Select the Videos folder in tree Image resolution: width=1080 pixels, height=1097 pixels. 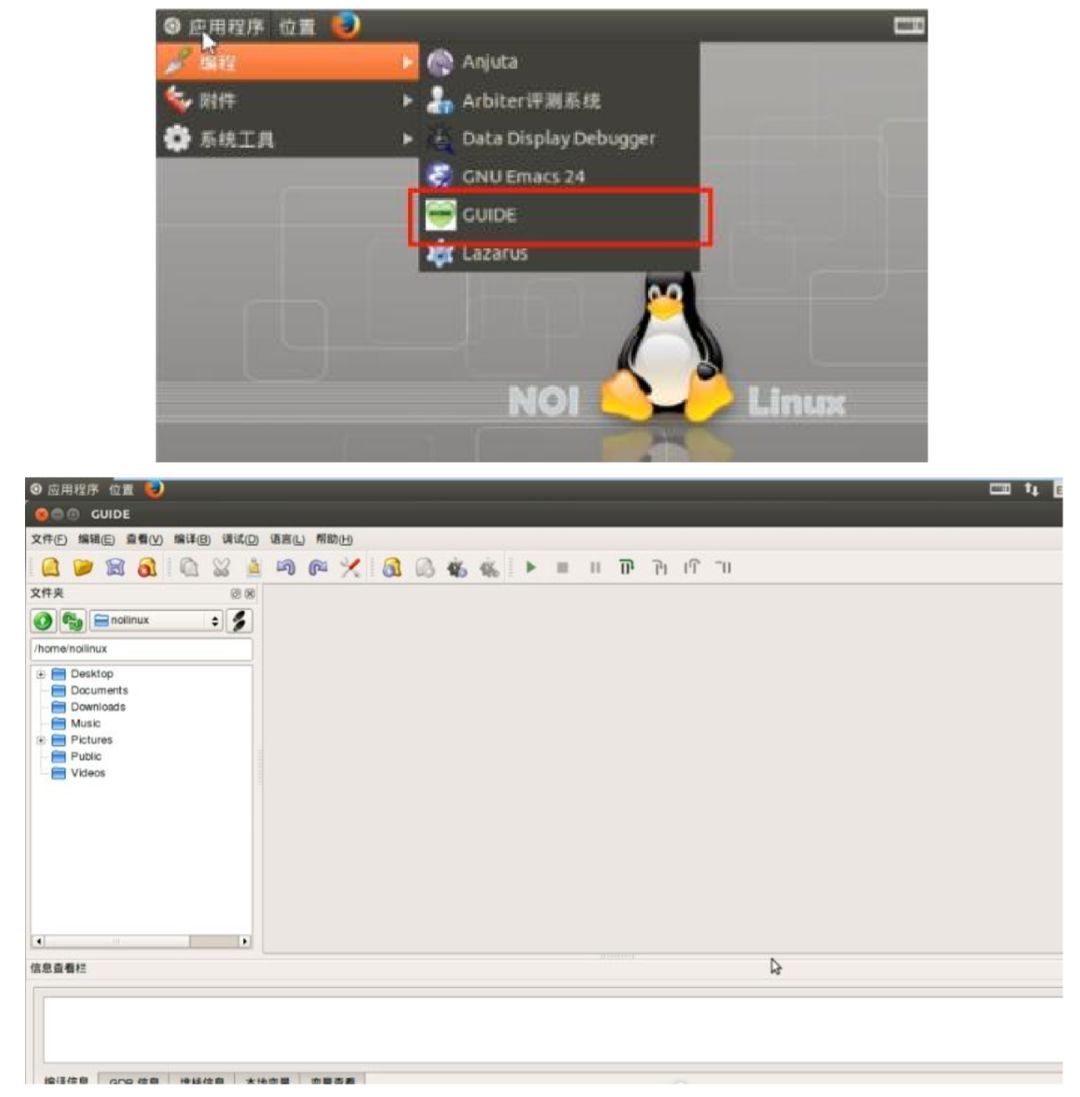click(x=88, y=773)
